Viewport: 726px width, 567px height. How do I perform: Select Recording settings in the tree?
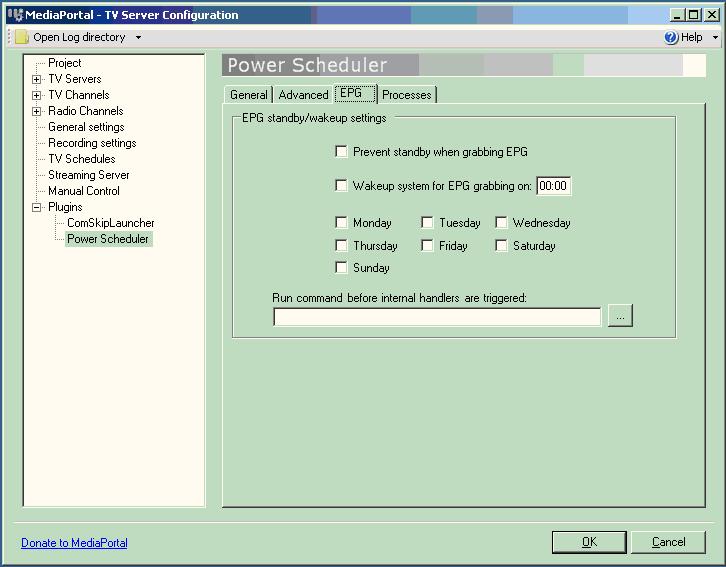(x=92, y=143)
